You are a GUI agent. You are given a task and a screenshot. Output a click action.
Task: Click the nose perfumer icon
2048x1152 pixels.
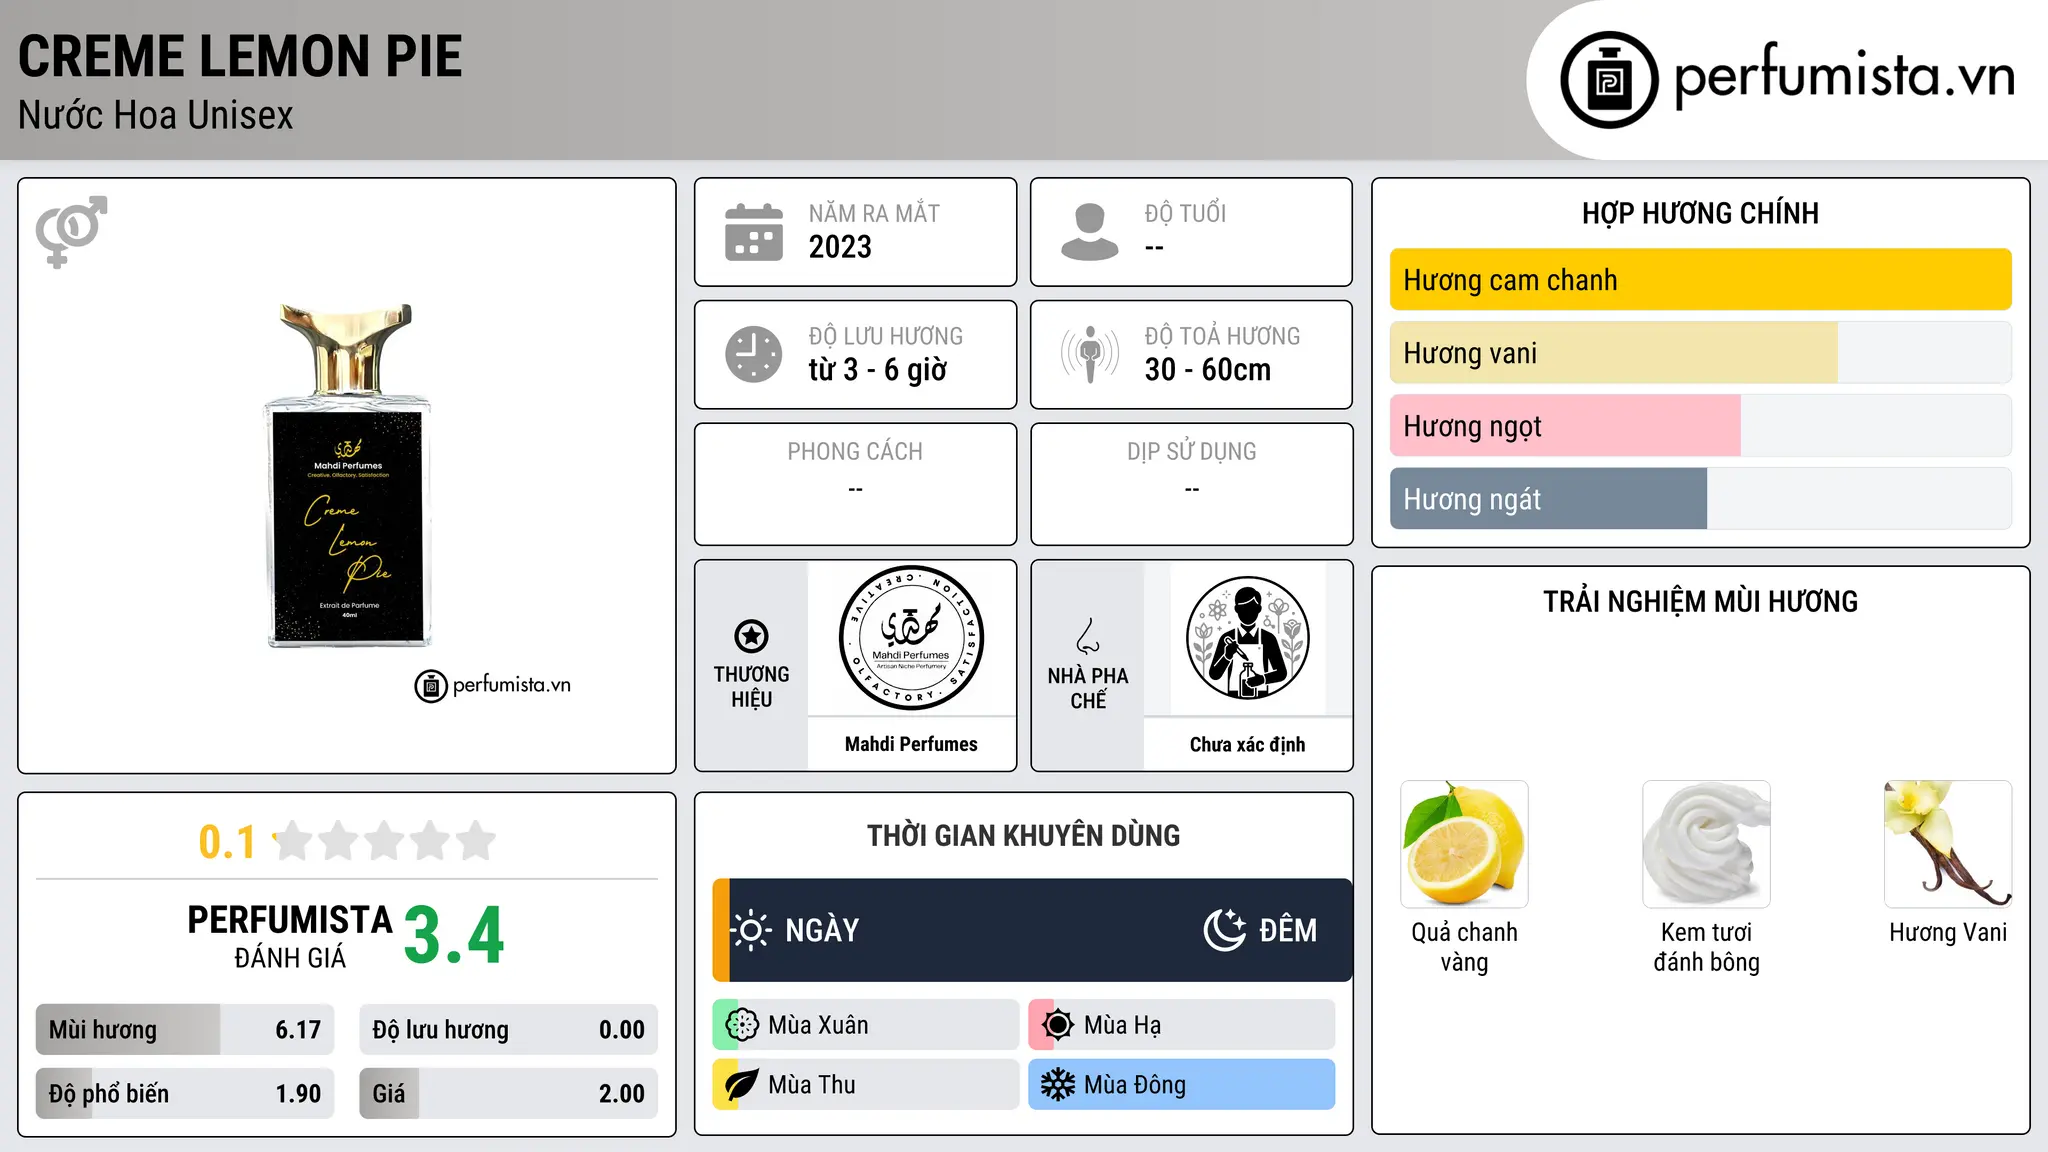pyautogui.click(x=1088, y=636)
